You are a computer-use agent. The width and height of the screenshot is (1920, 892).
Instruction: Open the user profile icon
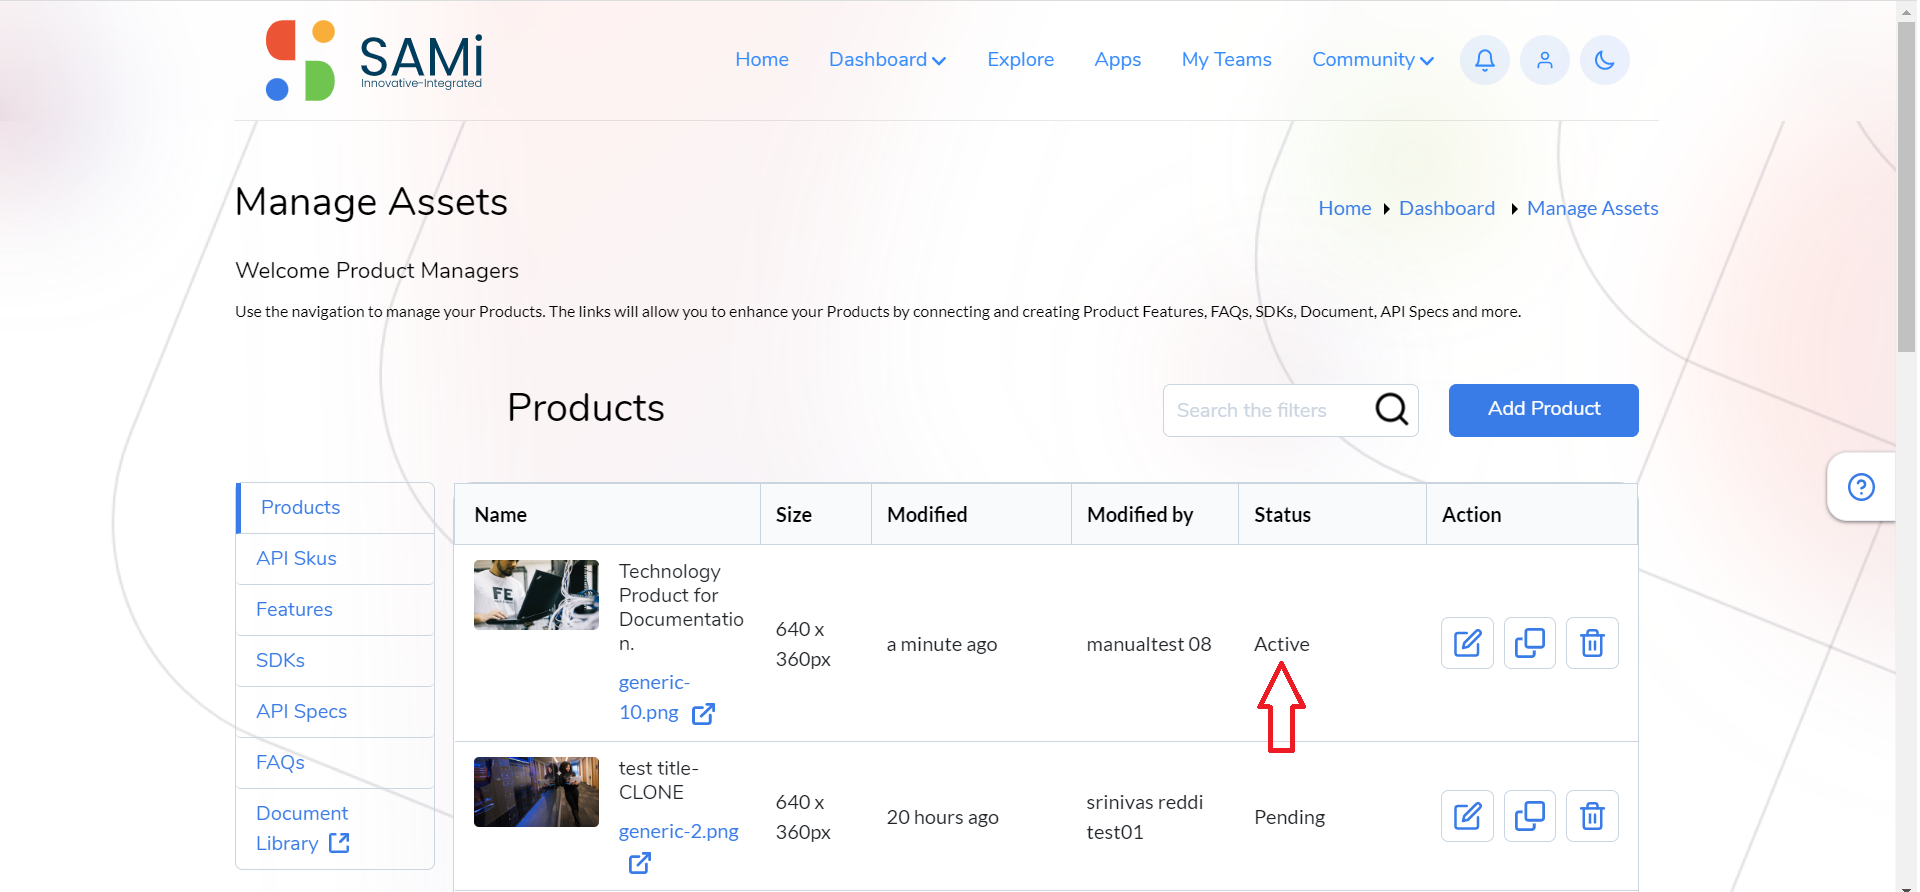(1545, 60)
